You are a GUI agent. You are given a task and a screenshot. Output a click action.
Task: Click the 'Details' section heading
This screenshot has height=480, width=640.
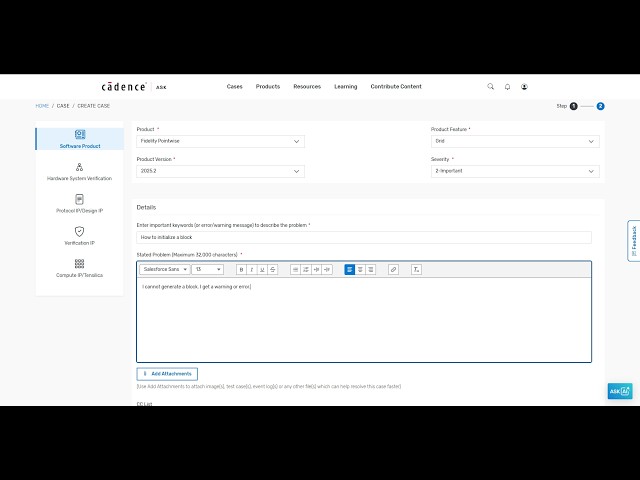point(146,207)
